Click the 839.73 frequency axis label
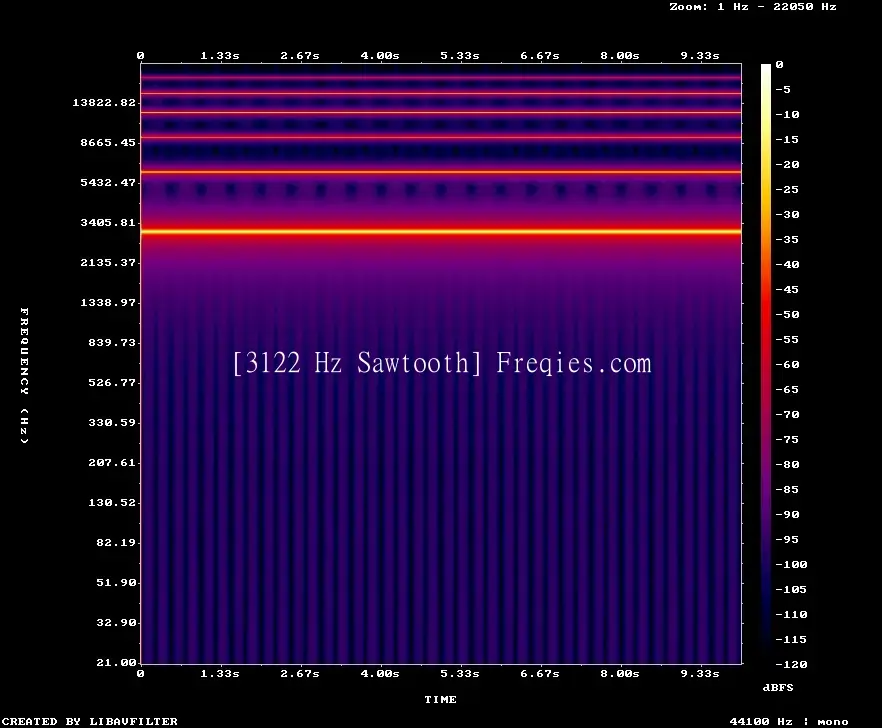Viewport: 882px width, 728px height. tap(112, 342)
